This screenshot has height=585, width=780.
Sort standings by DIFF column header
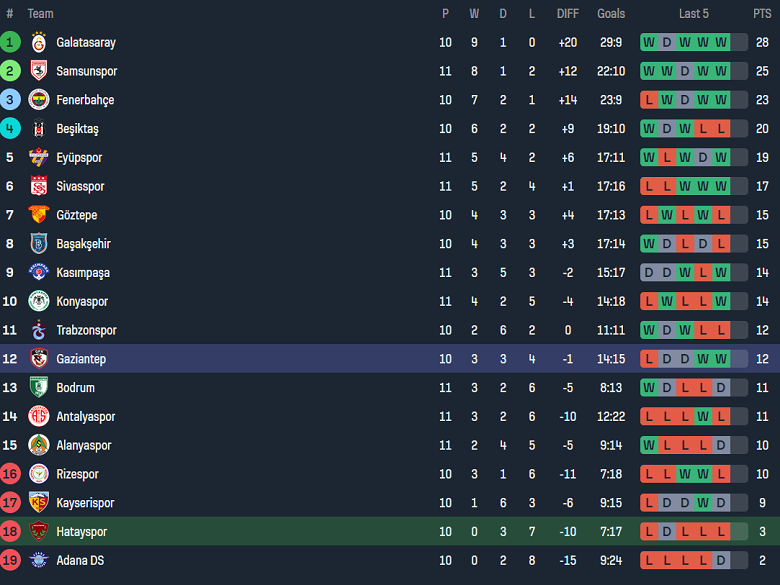click(x=568, y=14)
